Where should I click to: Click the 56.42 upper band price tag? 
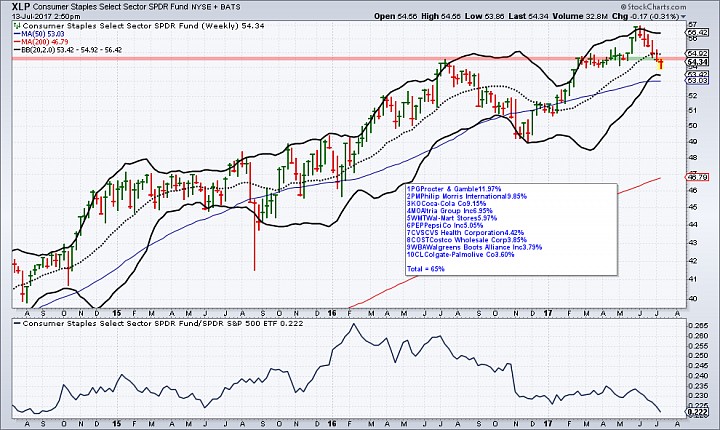(x=698, y=33)
